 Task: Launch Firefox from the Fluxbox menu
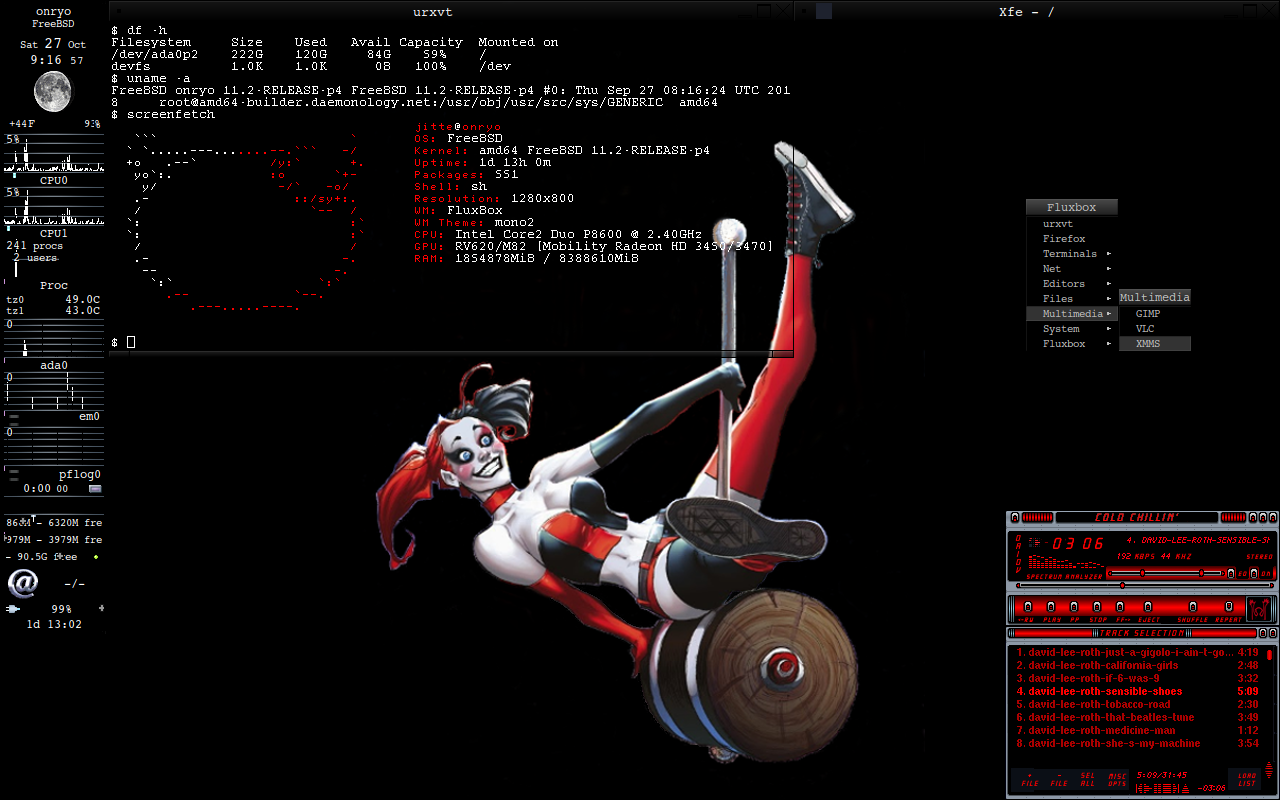click(1072, 239)
